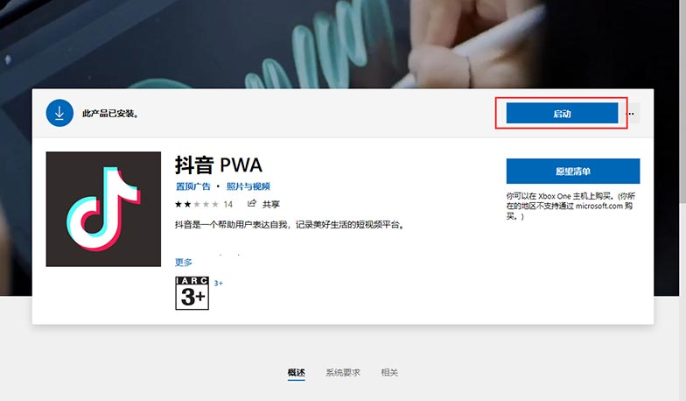Switch to the 系统要求 tab
686x401 pixels.
coord(343,373)
